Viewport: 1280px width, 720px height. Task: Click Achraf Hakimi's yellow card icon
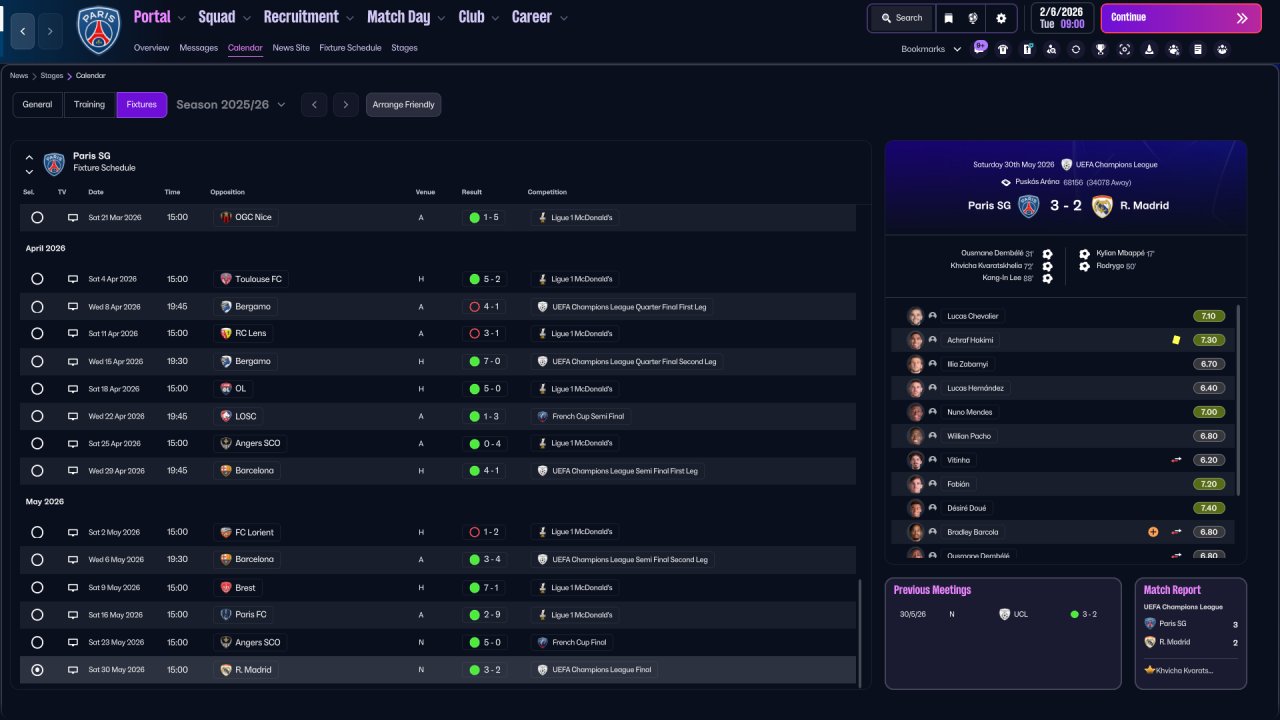(1176, 340)
